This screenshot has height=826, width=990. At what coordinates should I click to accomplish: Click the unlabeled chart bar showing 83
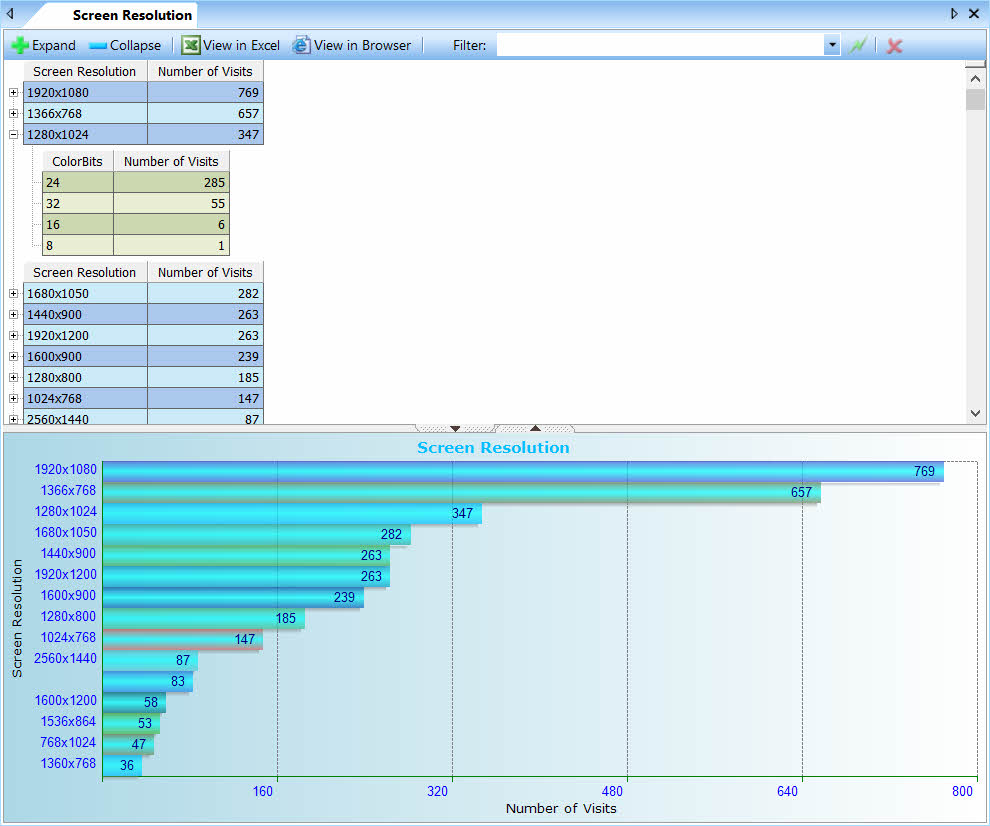point(148,681)
